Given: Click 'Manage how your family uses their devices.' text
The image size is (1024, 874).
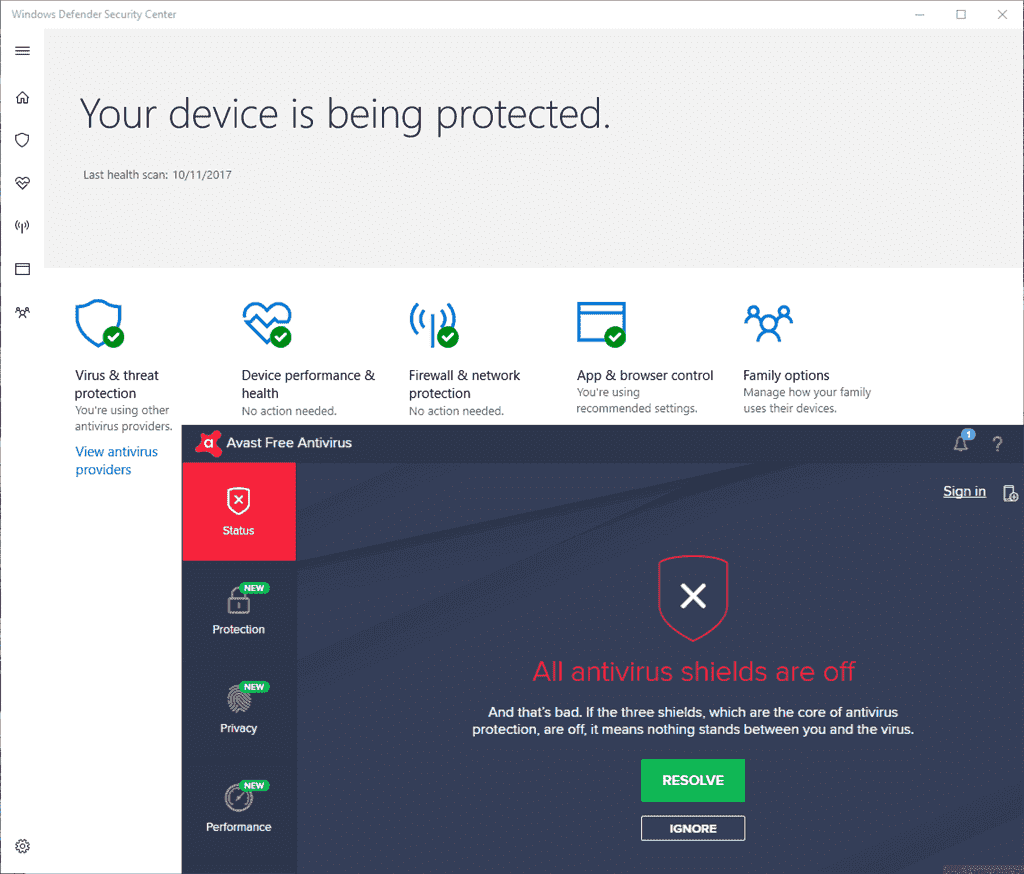Looking at the screenshot, I should click(807, 400).
